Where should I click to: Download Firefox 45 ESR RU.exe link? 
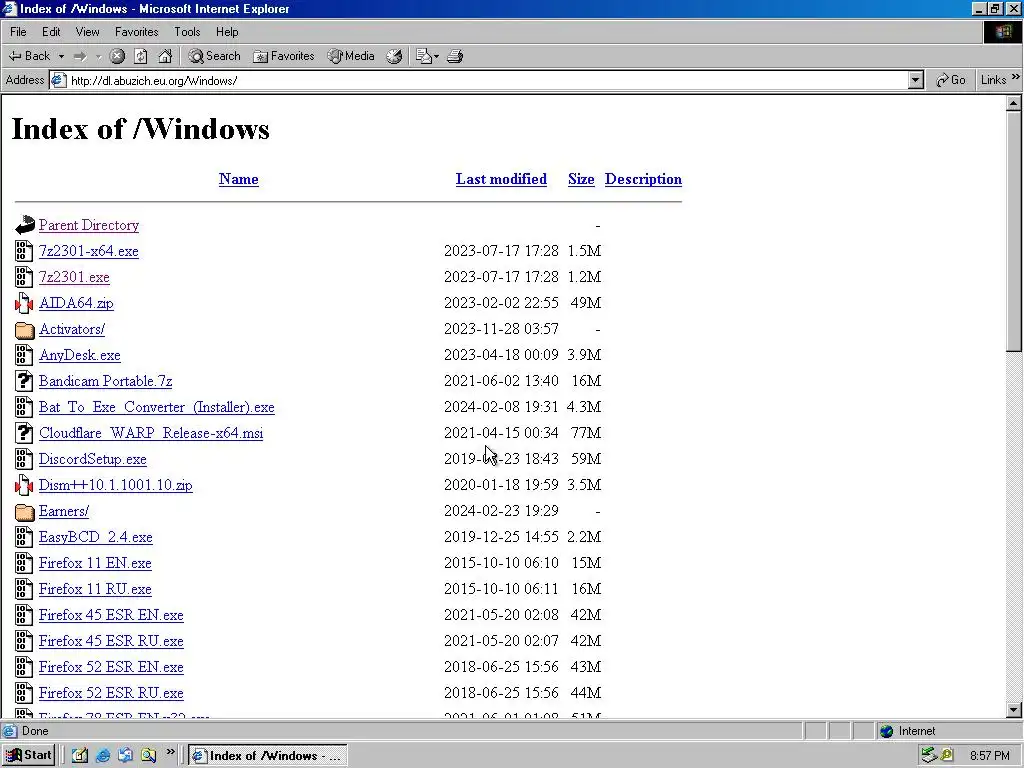click(x=111, y=642)
